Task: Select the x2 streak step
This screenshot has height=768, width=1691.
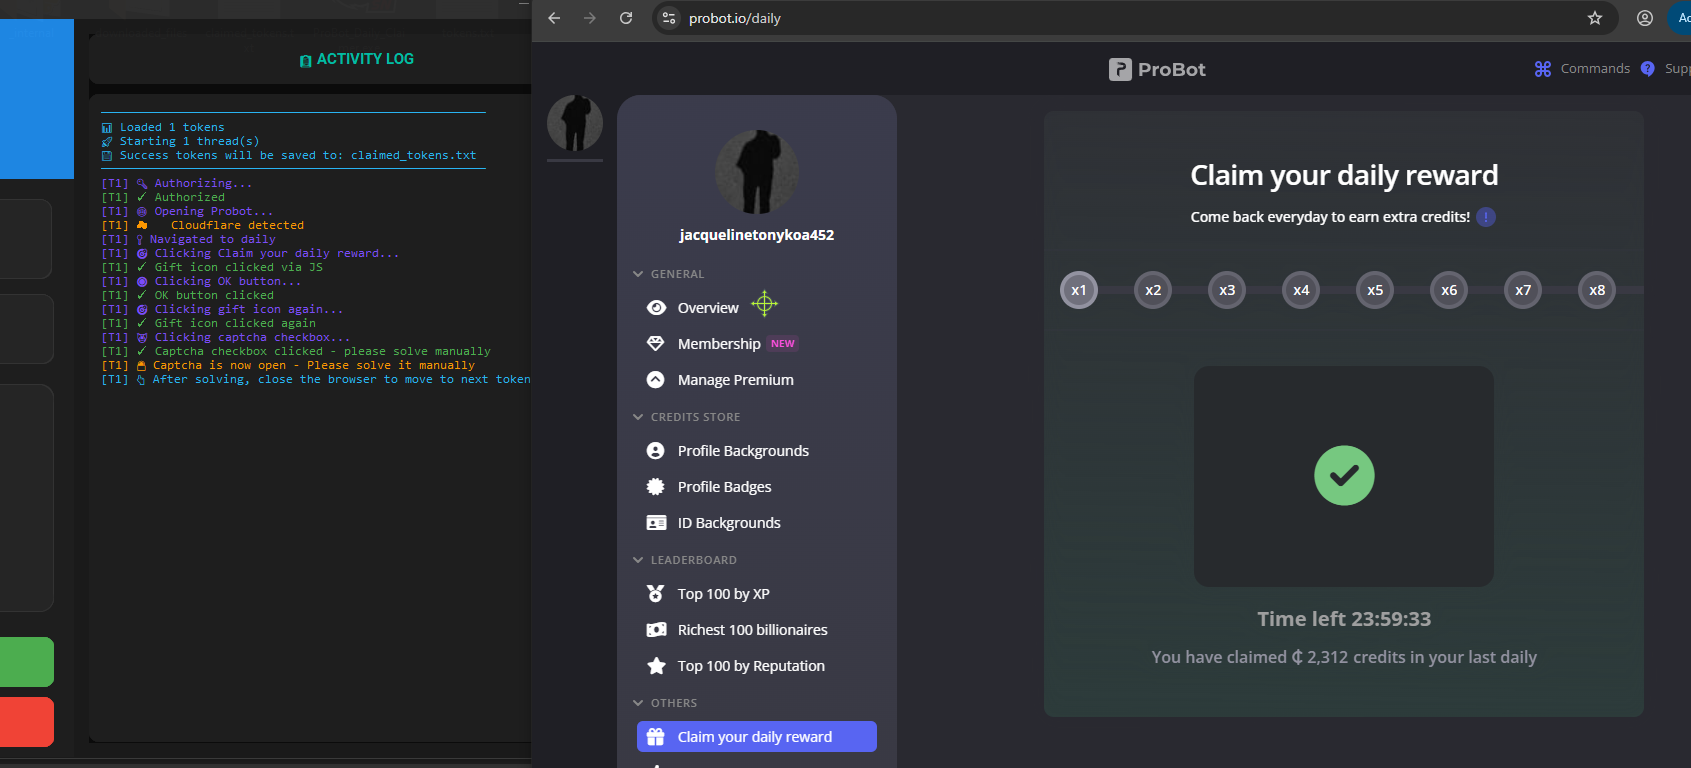Action: point(1153,290)
